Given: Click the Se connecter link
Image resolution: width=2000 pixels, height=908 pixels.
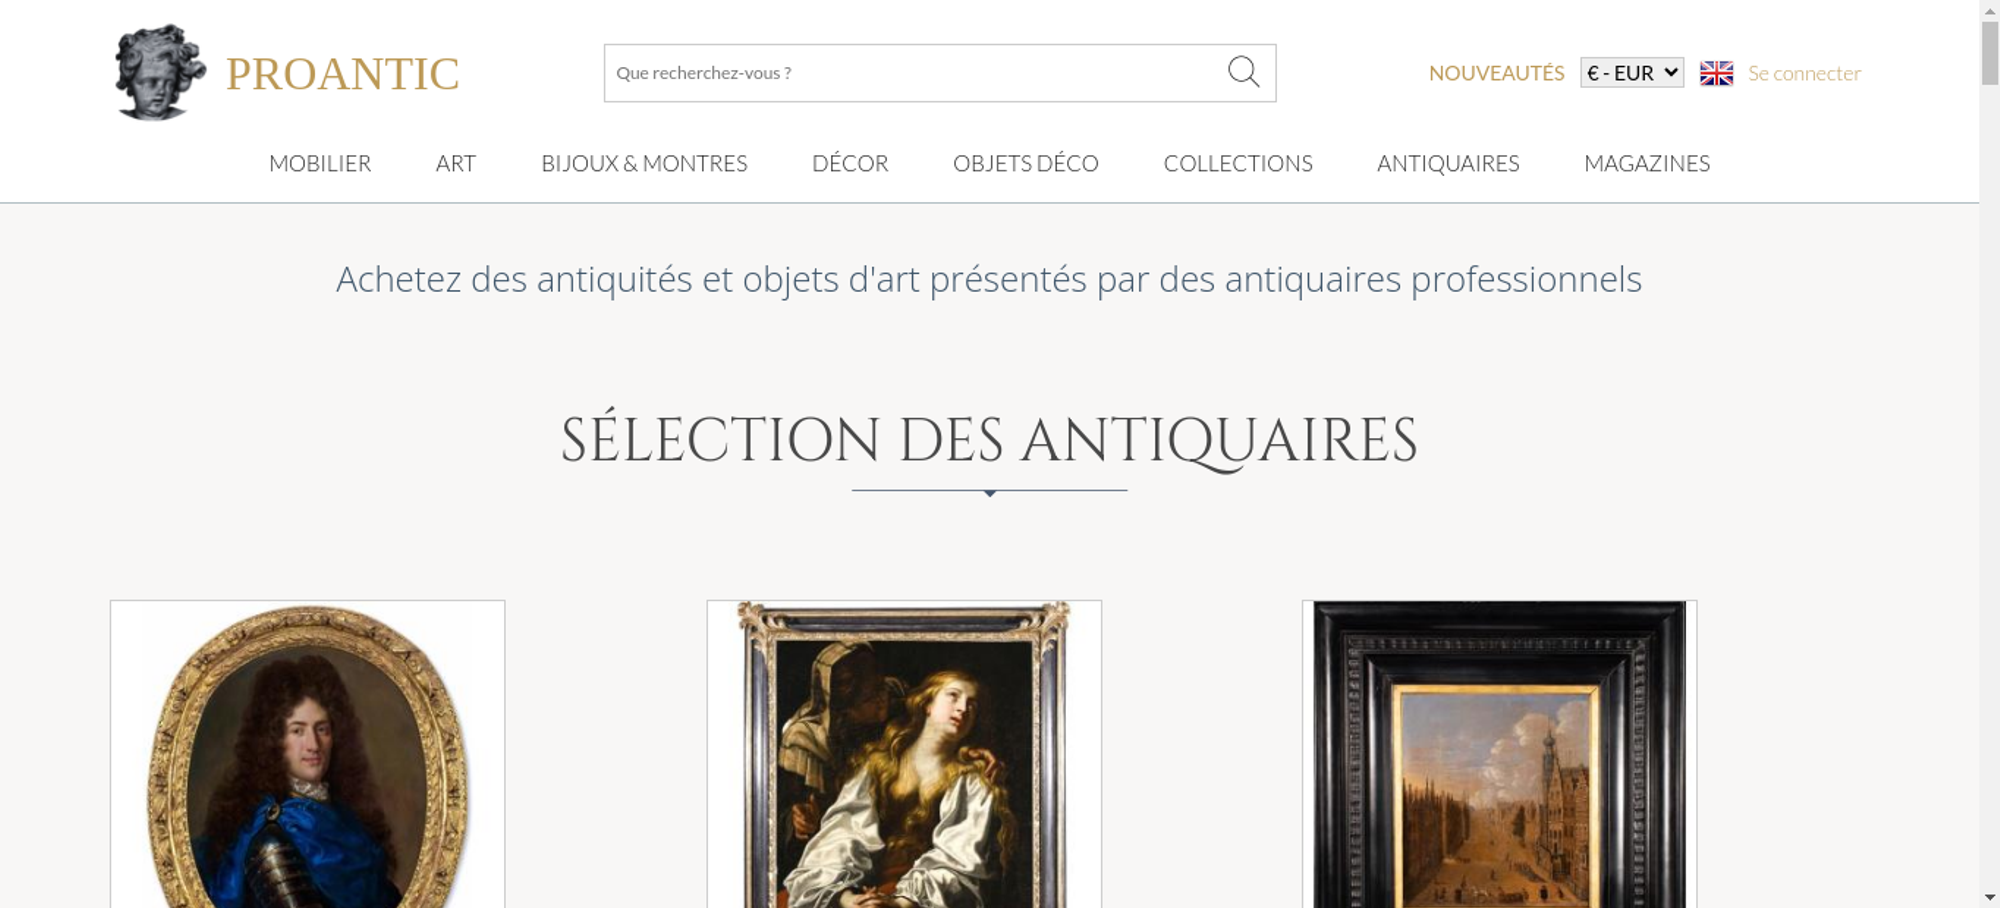Looking at the screenshot, I should pyautogui.click(x=1804, y=73).
